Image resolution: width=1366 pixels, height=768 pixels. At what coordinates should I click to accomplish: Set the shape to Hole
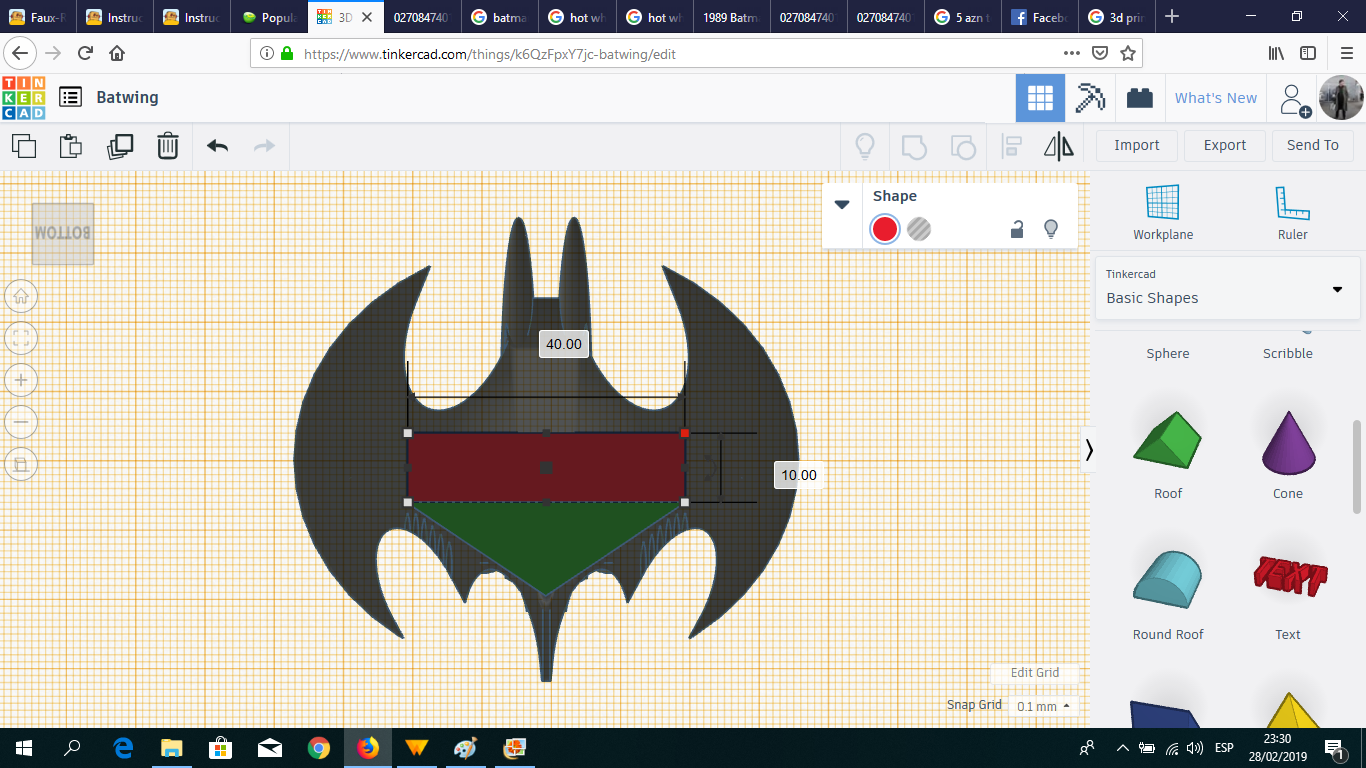click(x=919, y=229)
